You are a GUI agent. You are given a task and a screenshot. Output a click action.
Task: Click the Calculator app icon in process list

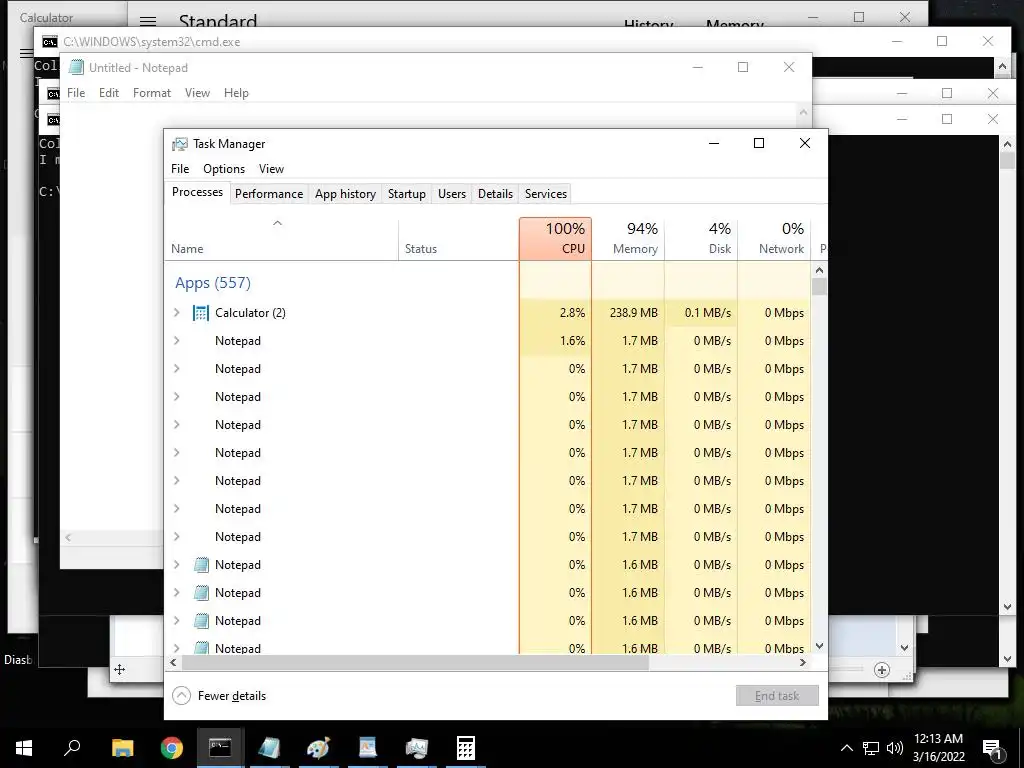click(x=200, y=313)
